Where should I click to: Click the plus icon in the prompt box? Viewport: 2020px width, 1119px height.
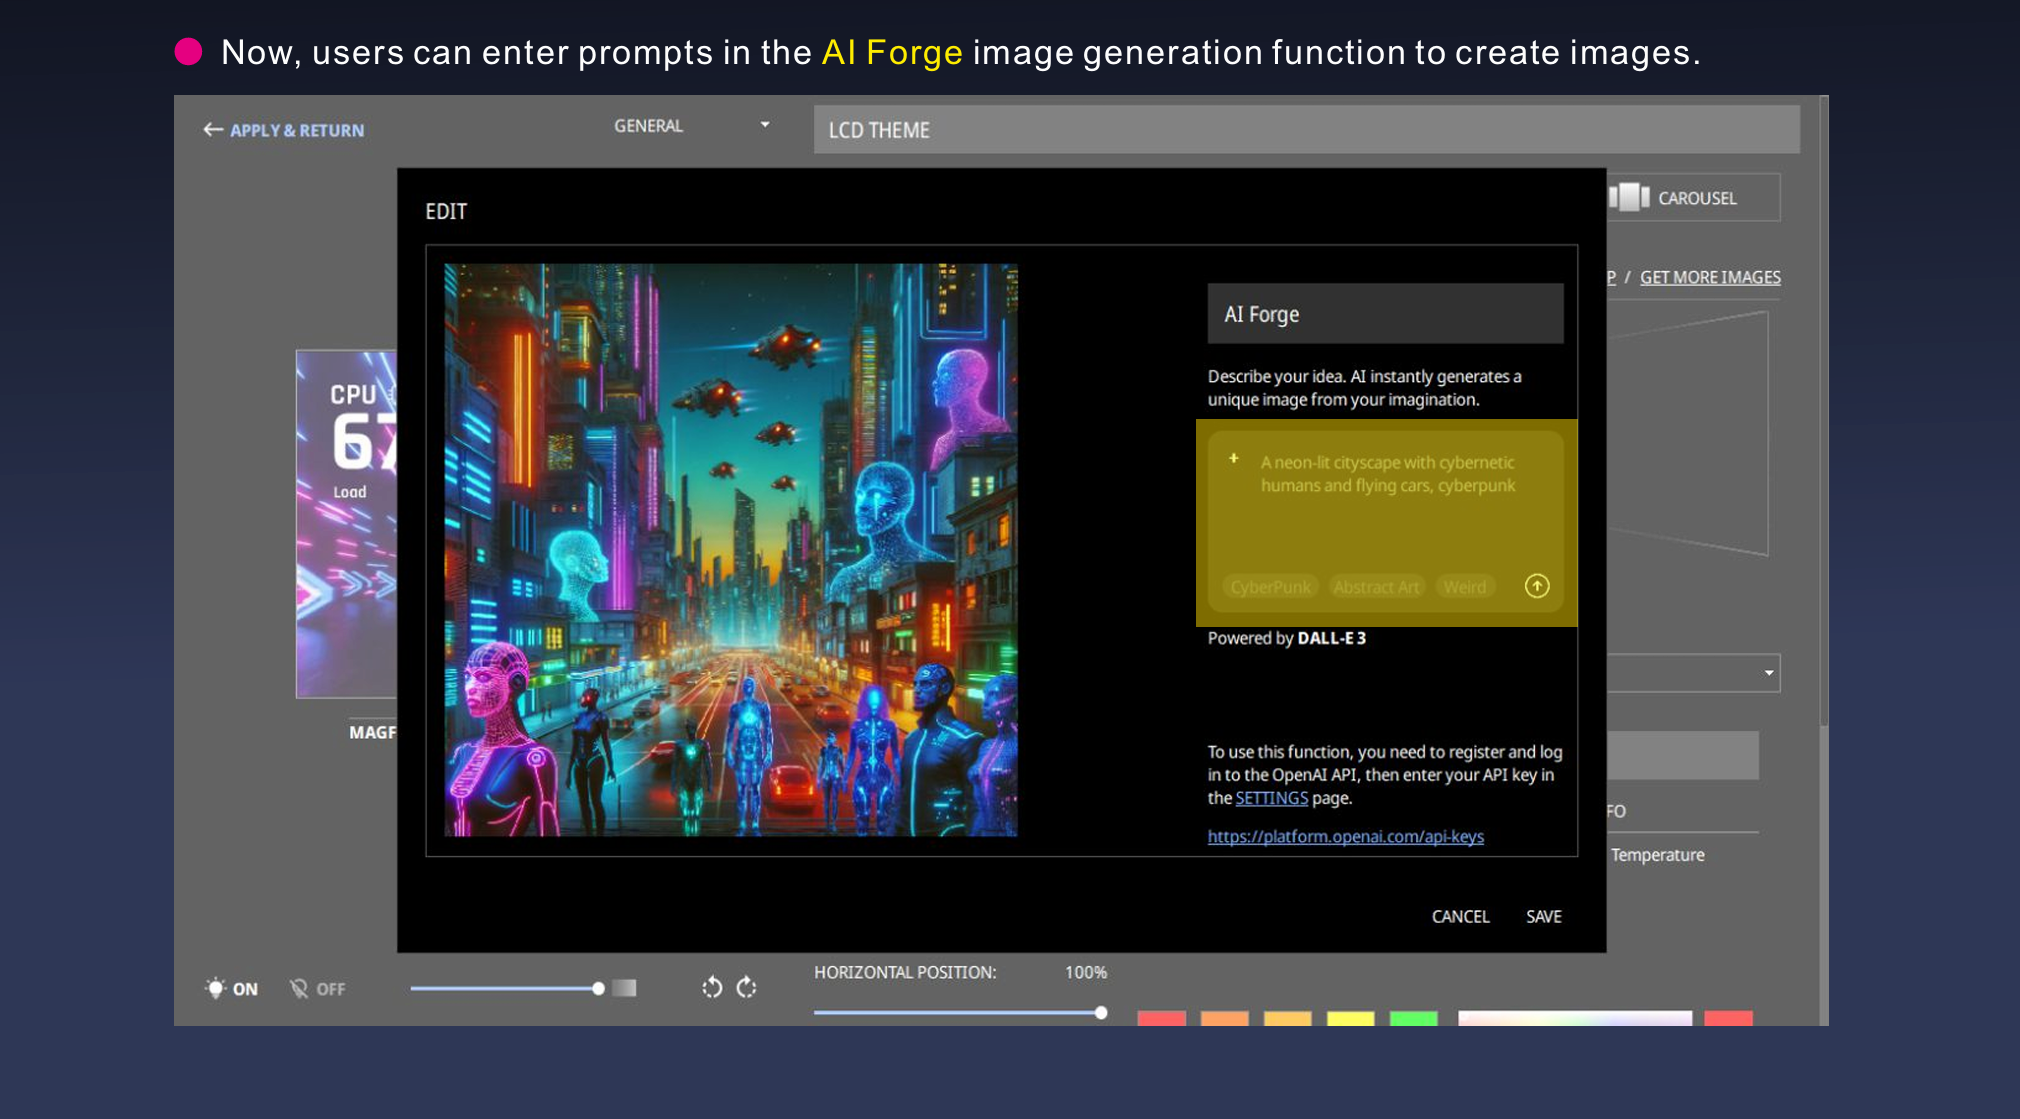[1232, 460]
